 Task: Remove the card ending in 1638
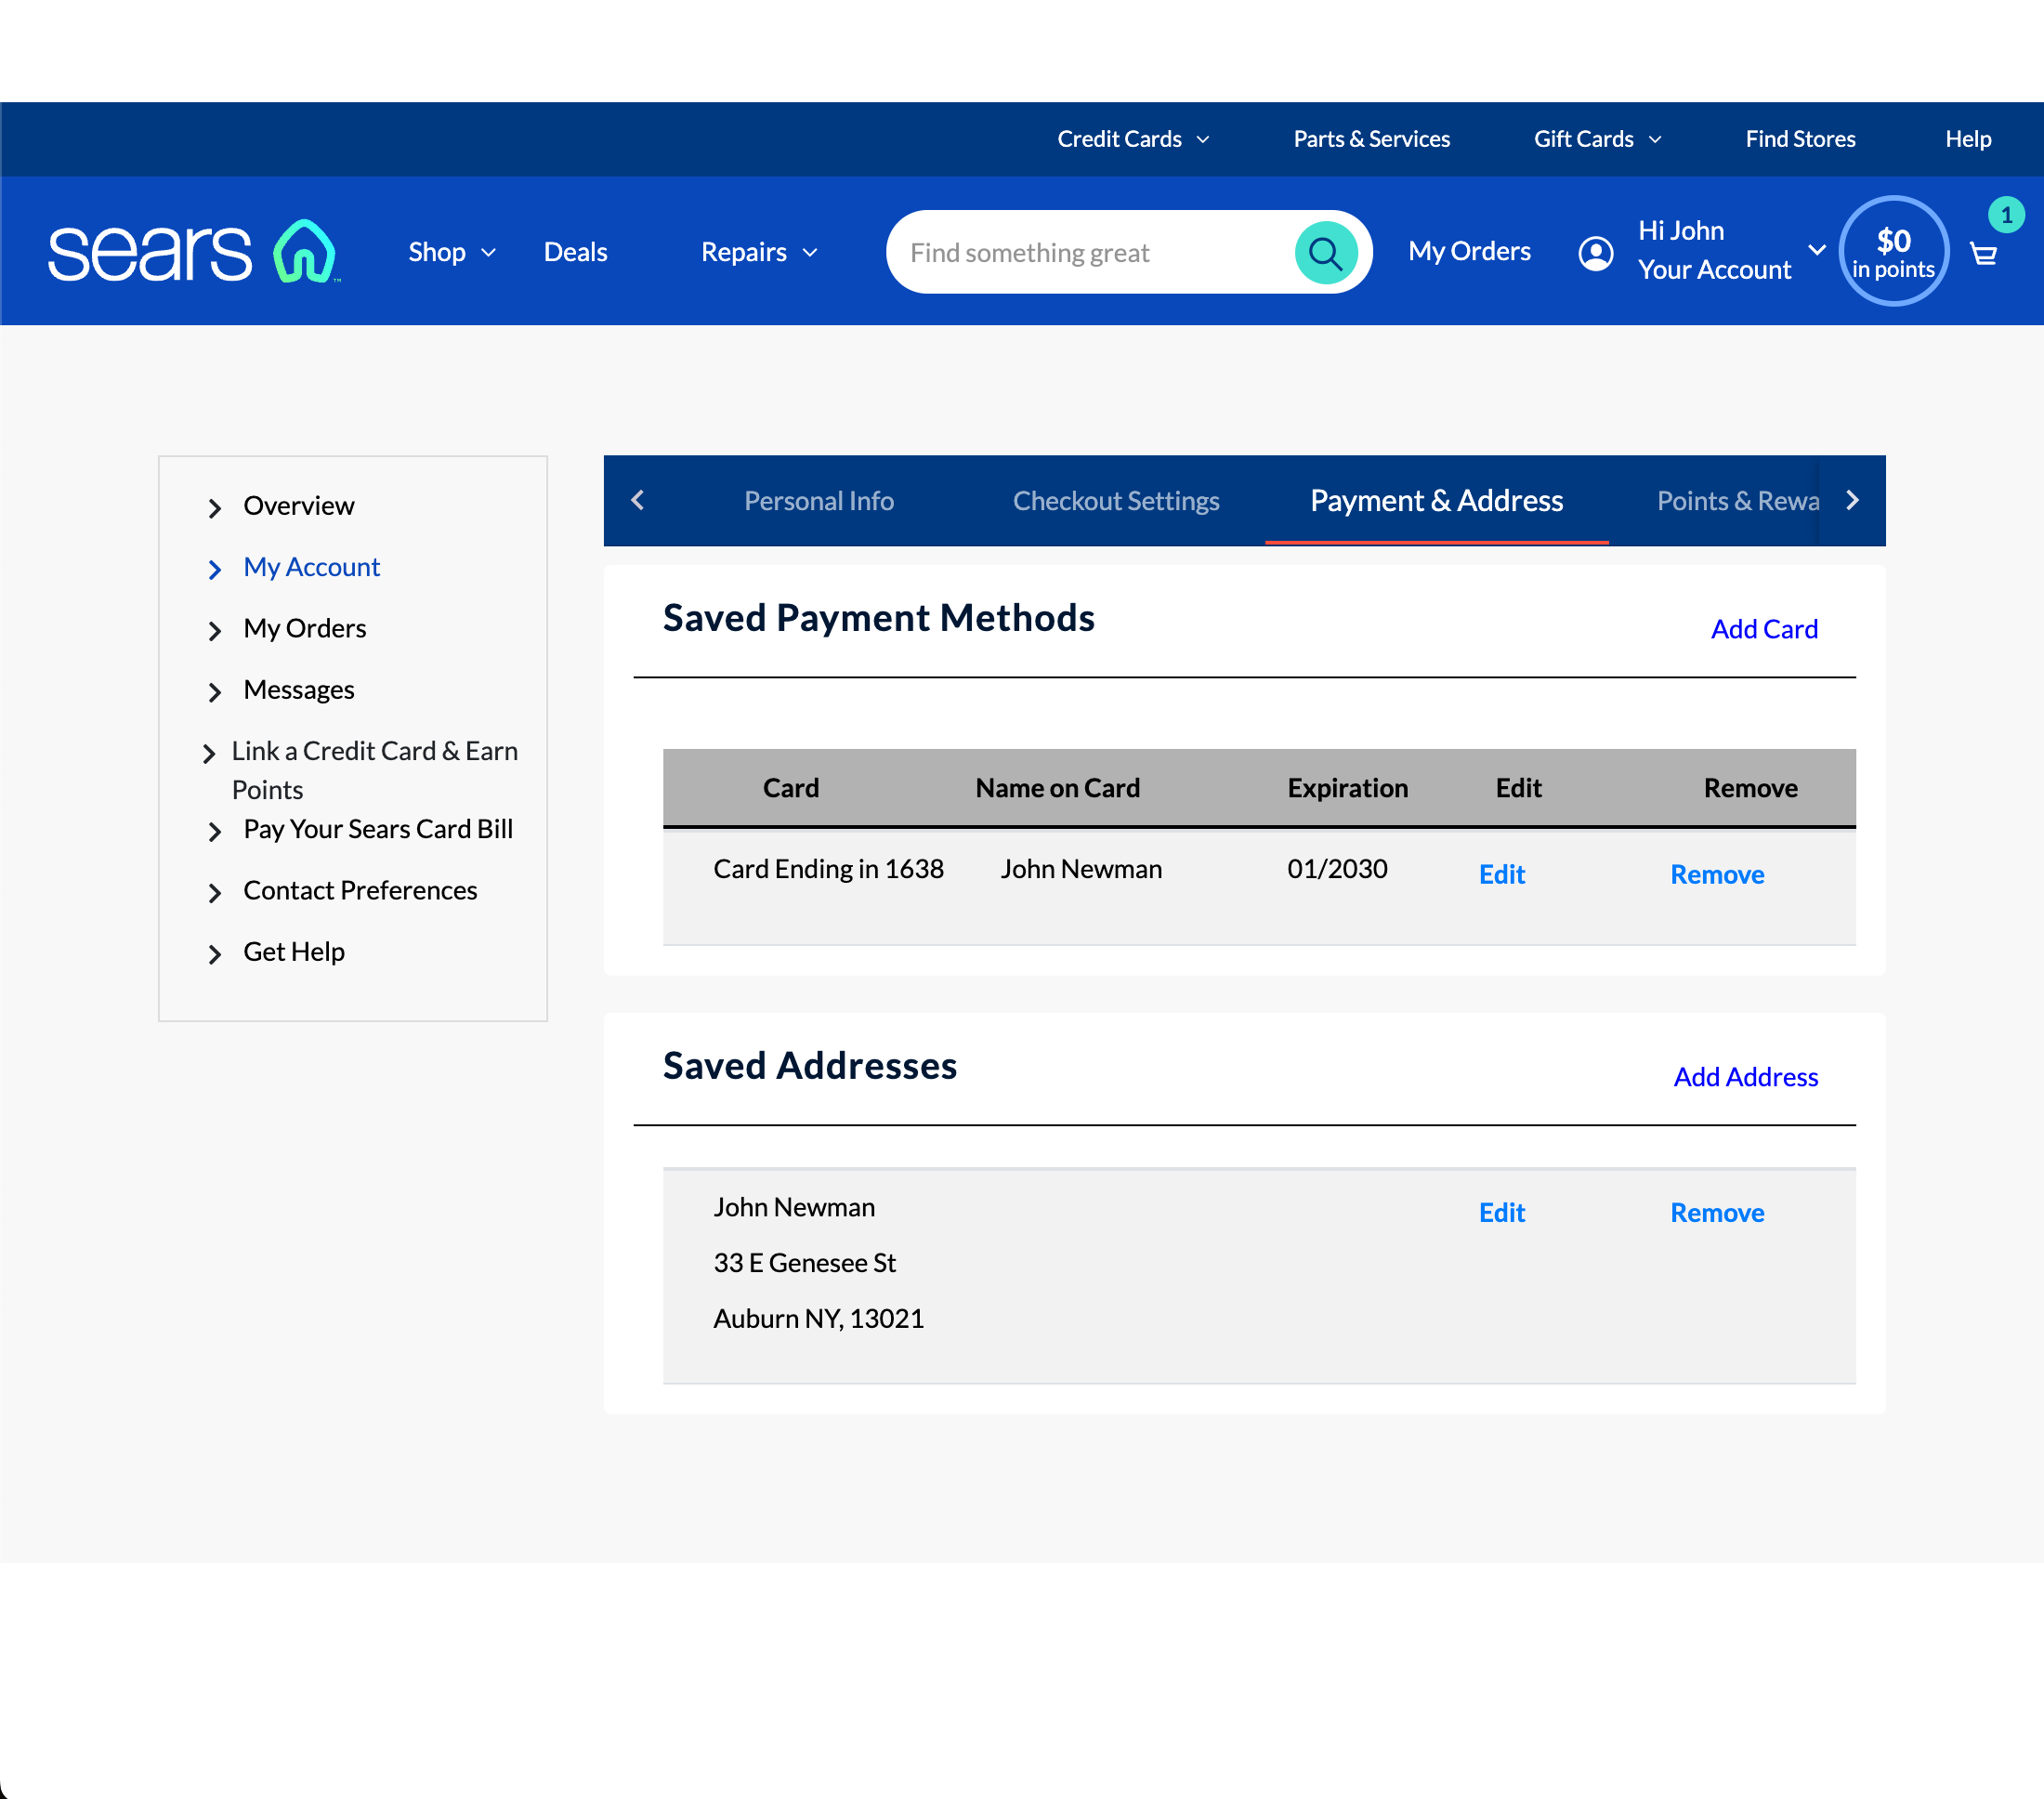[1717, 874]
